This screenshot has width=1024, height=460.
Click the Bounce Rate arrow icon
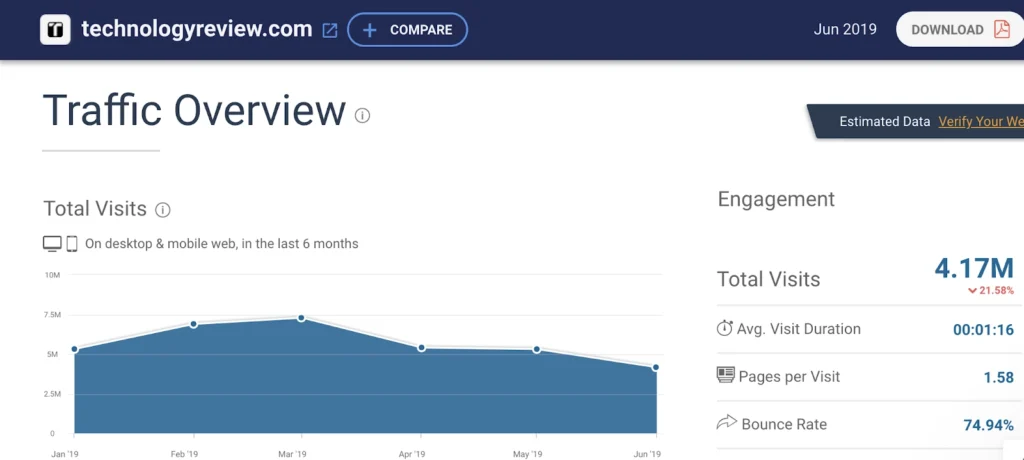[726, 423]
